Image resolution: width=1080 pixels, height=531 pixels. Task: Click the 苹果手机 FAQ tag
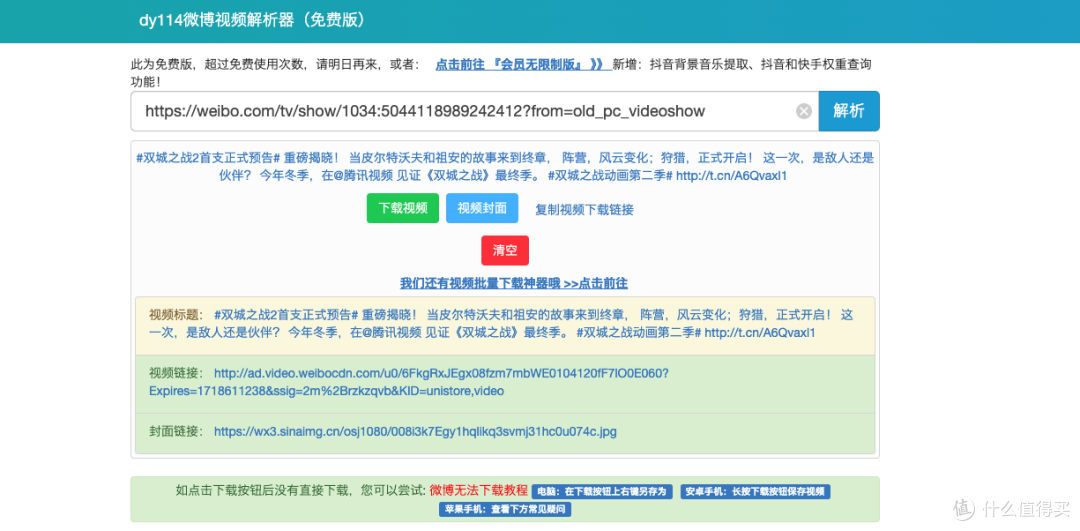pyautogui.click(x=505, y=510)
